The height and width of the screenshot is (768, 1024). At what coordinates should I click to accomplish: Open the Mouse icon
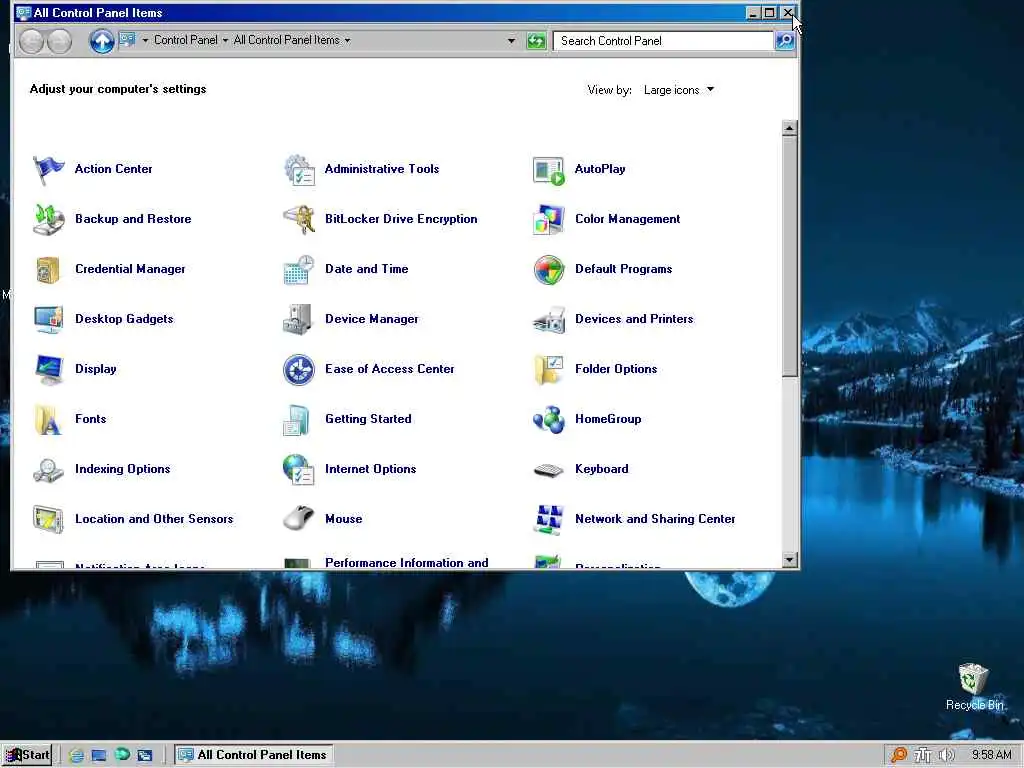tap(299, 519)
